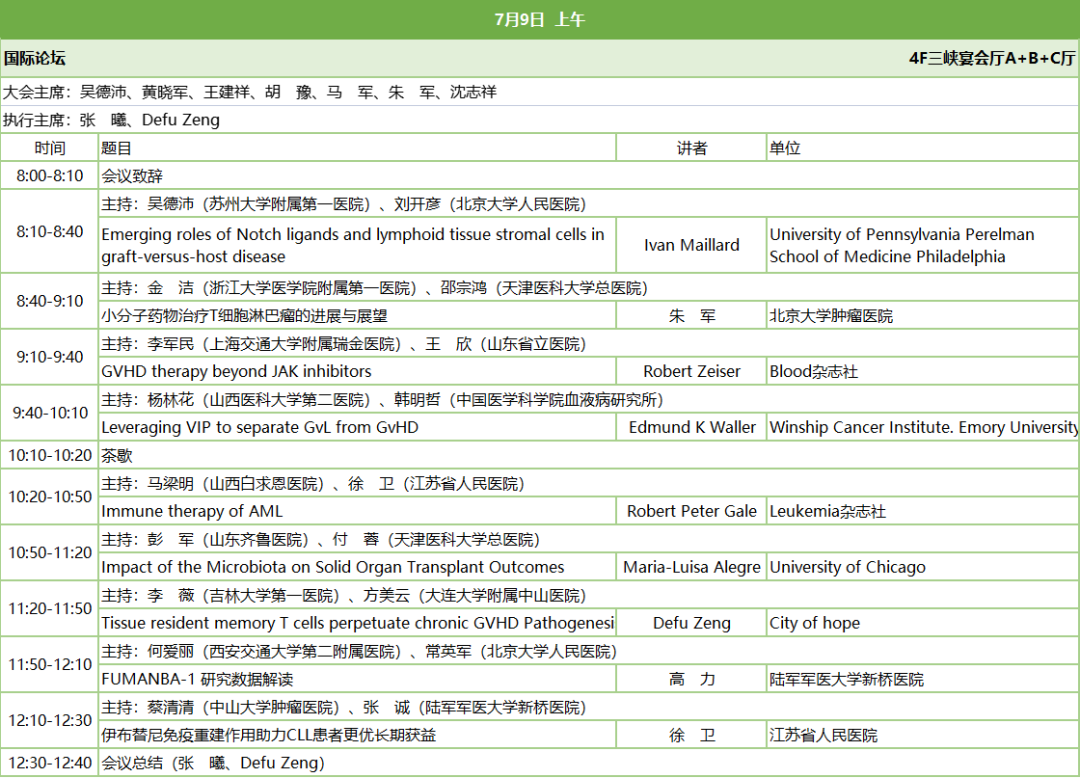Select time cell '9:40-10:10'
The image size is (1080, 778).
tap(50, 412)
